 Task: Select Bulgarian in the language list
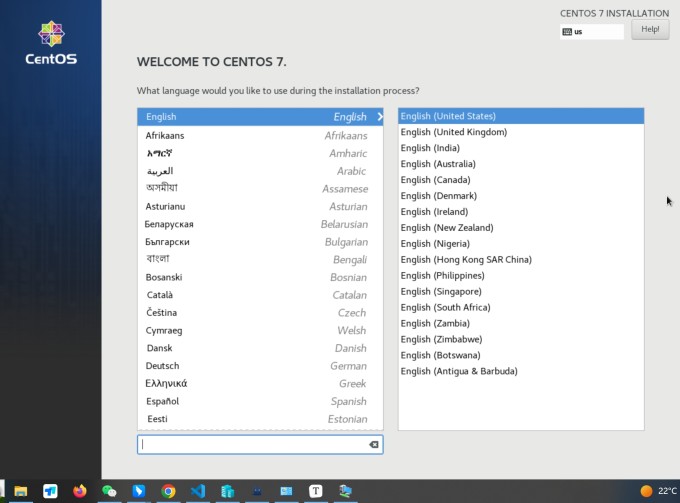click(x=260, y=242)
